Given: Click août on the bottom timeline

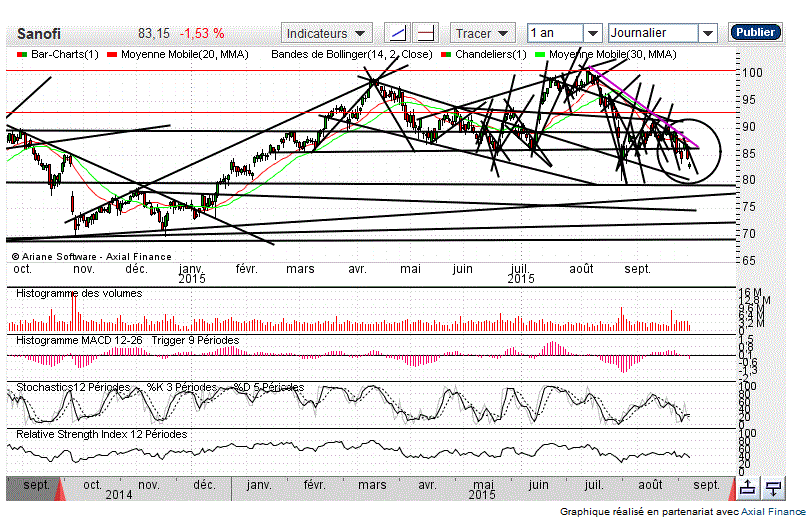Looking at the screenshot, I should [650, 485].
